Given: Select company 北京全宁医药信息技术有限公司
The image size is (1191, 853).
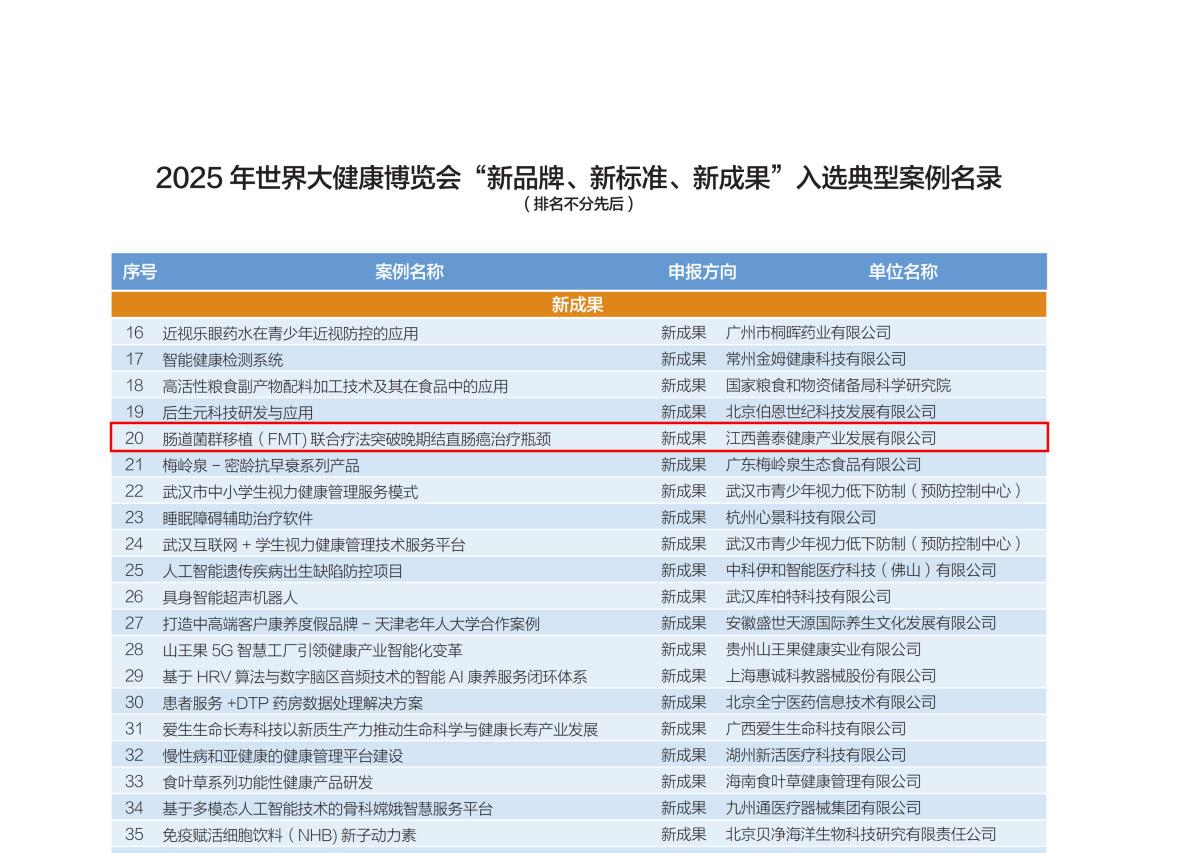Looking at the screenshot, I should pyautogui.click(x=831, y=703).
